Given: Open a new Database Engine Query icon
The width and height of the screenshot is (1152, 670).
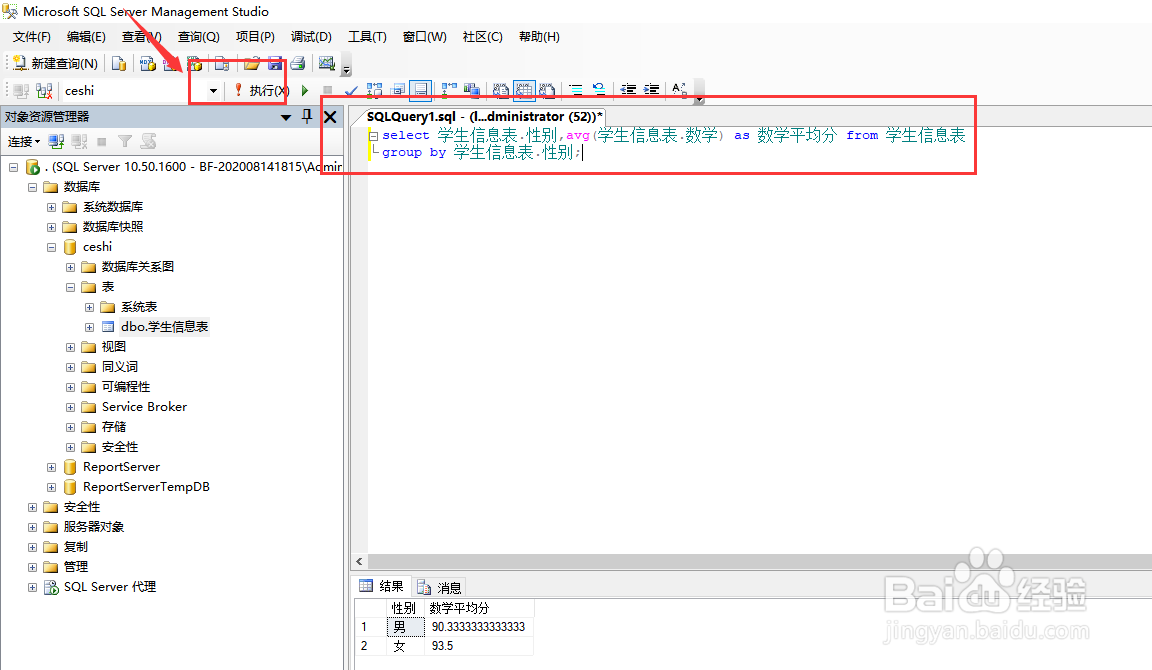Looking at the screenshot, I should (x=118, y=64).
